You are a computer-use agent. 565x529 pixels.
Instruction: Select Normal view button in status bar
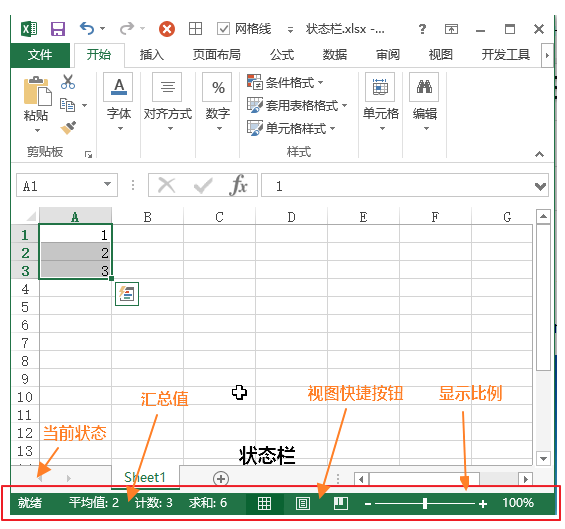pos(264,503)
